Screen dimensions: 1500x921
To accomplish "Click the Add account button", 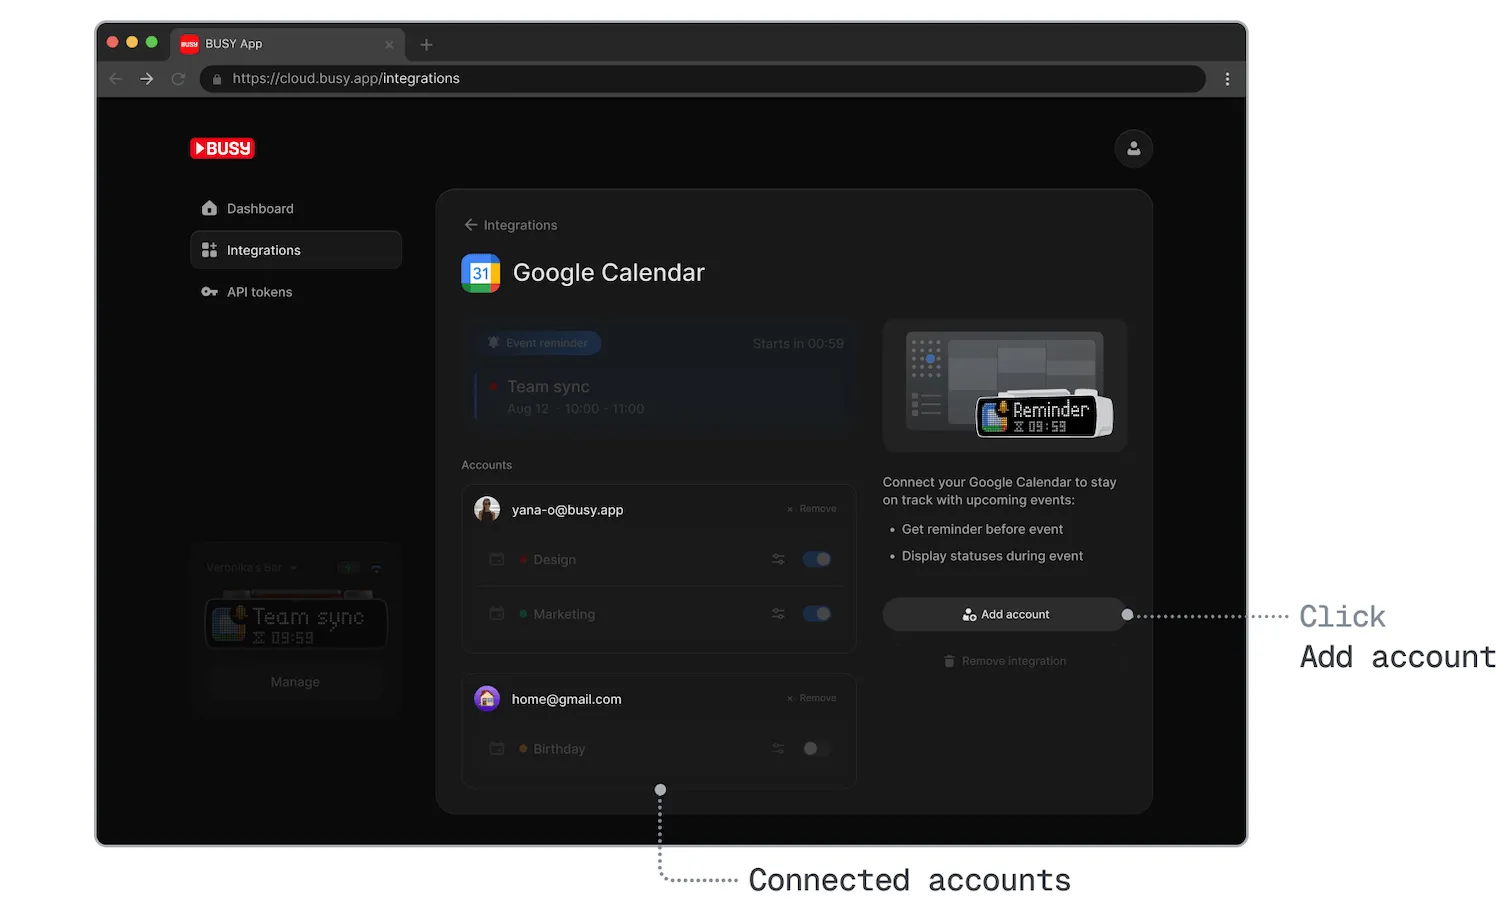I will coord(1005,614).
